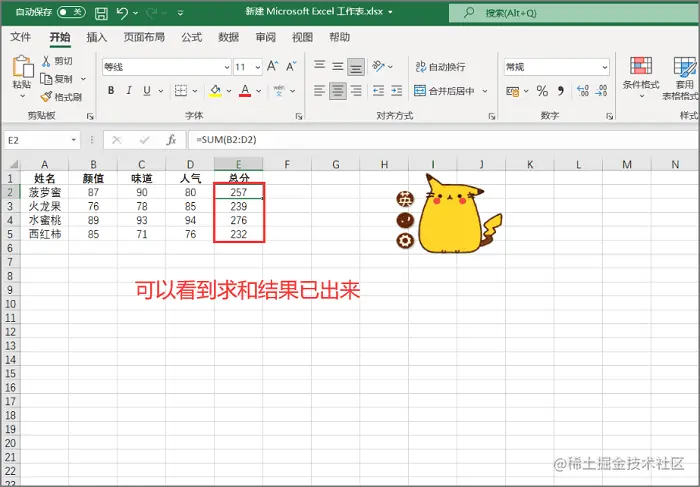This screenshot has height=487, width=700.
Task: Click the Undo arrow icon
Action: (x=122, y=13)
